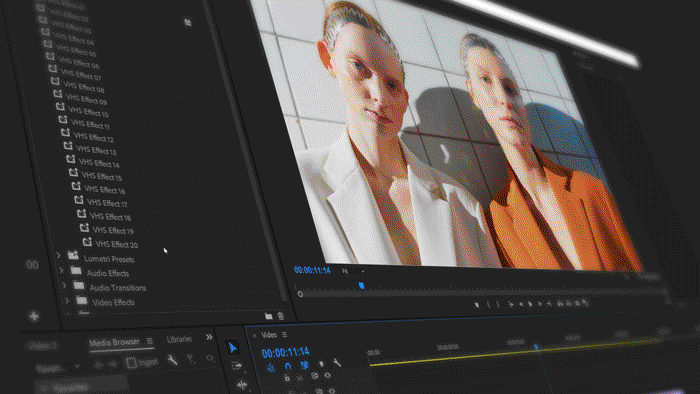Open Media Browser wrench settings icon

[x=172, y=360]
